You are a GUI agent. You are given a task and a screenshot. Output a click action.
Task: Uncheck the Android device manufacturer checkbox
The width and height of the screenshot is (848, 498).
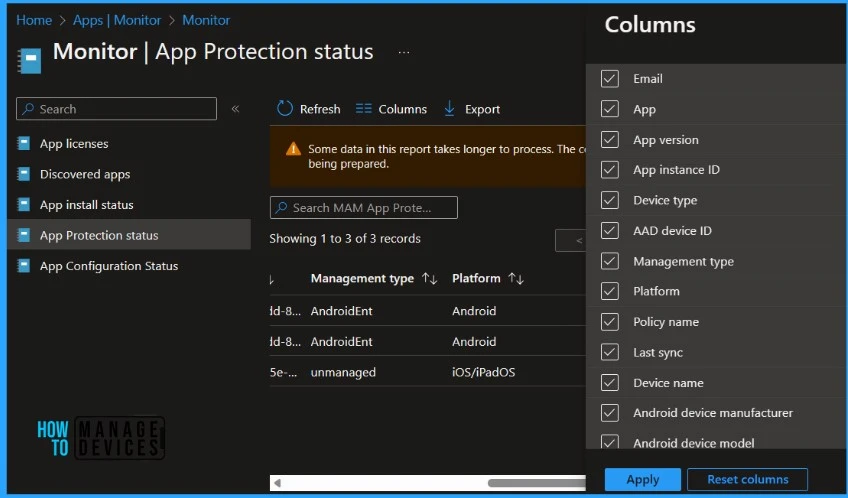click(x=610, y=413)
